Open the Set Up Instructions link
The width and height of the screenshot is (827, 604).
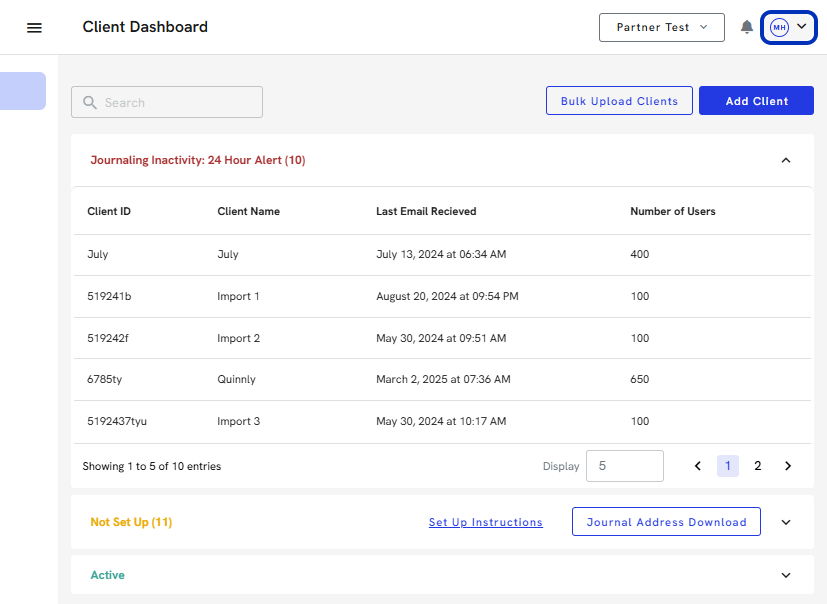[x=485, y=522]
